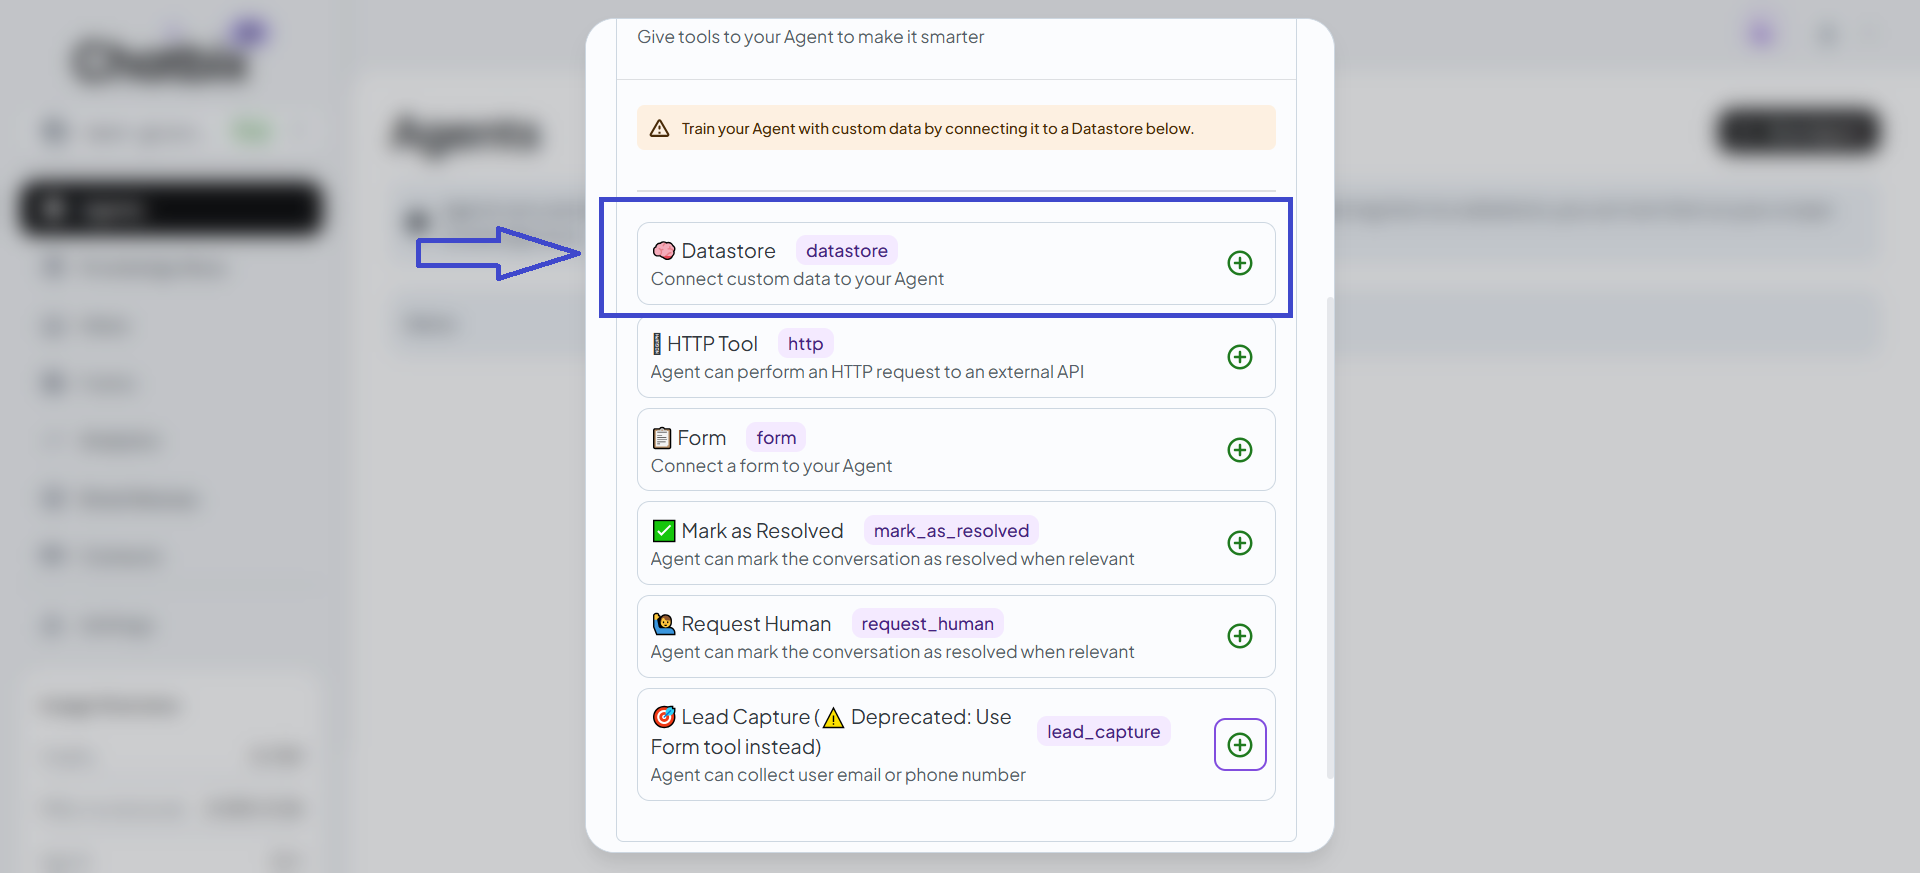Image resolution: width=1920 pixels, height=873 pixels.
Task: Click the person icon beside Request Human
Action: [x=664, y=624]
